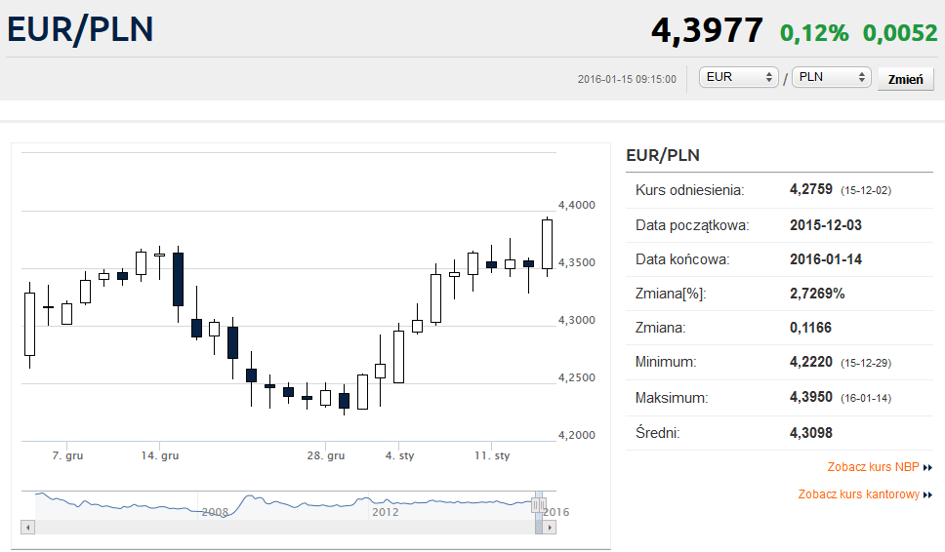The height and width of the screenshot is (552, 945).
Task: Click the Data początkowa value 2015-12-03
Action: pos(826,225)
